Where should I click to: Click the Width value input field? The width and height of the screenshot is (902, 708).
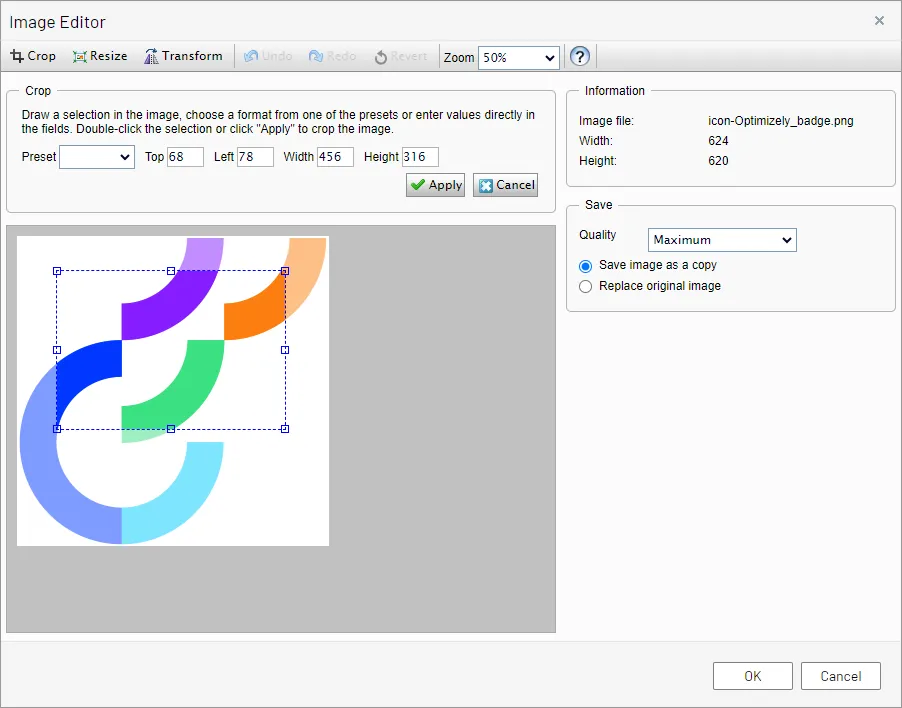click(x=335, y=157)
